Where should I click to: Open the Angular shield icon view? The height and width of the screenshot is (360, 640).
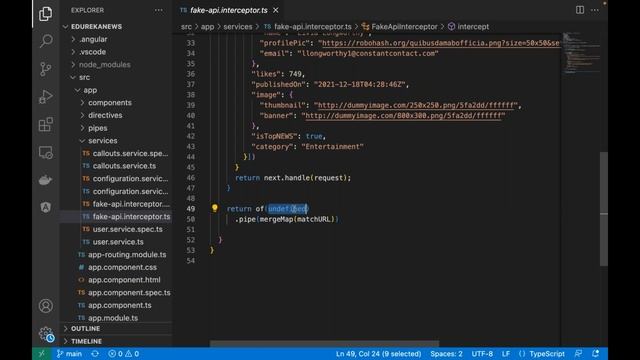point(45,207)
